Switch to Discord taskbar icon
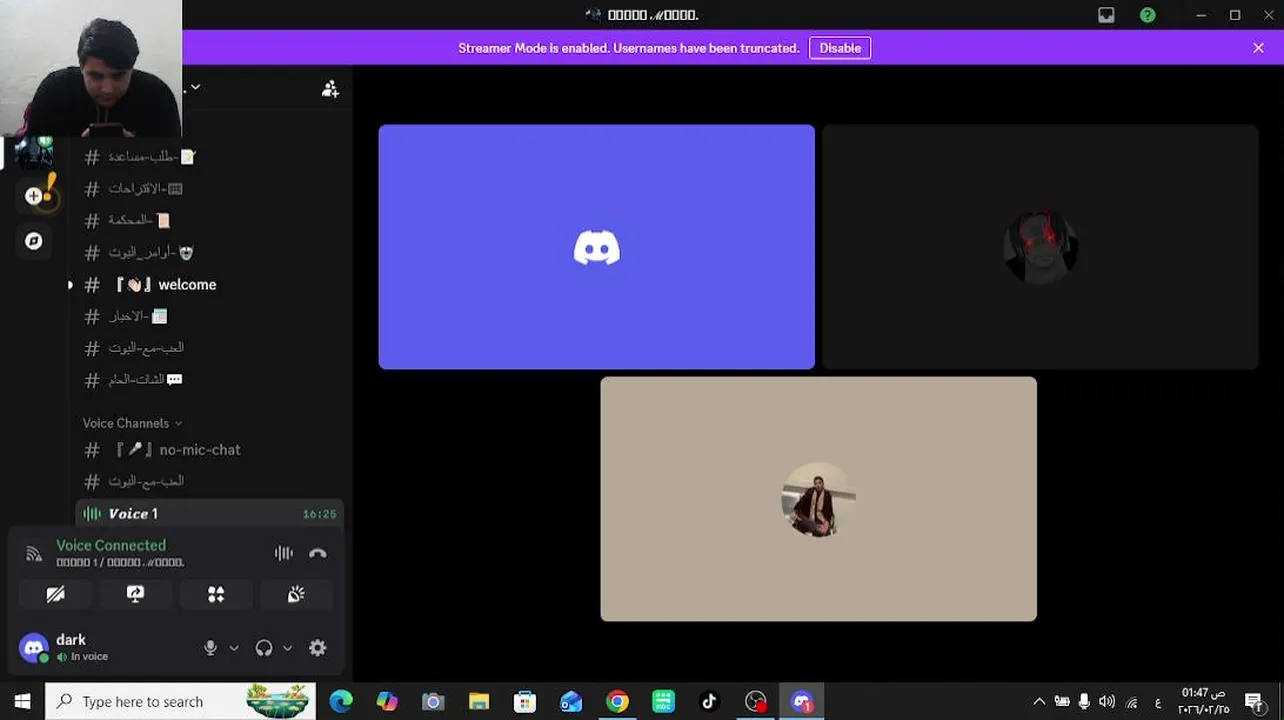The height and width of the screenshot is (720, 1284). 802,702
